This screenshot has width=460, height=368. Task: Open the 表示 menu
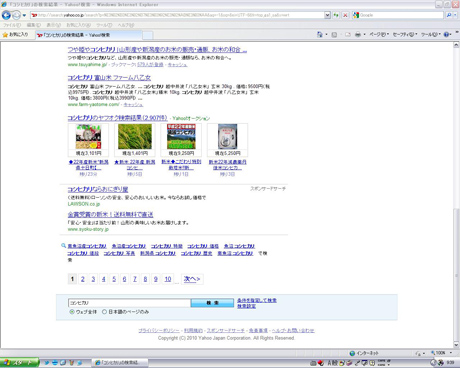pyautogui.click(x=53, y=25)
